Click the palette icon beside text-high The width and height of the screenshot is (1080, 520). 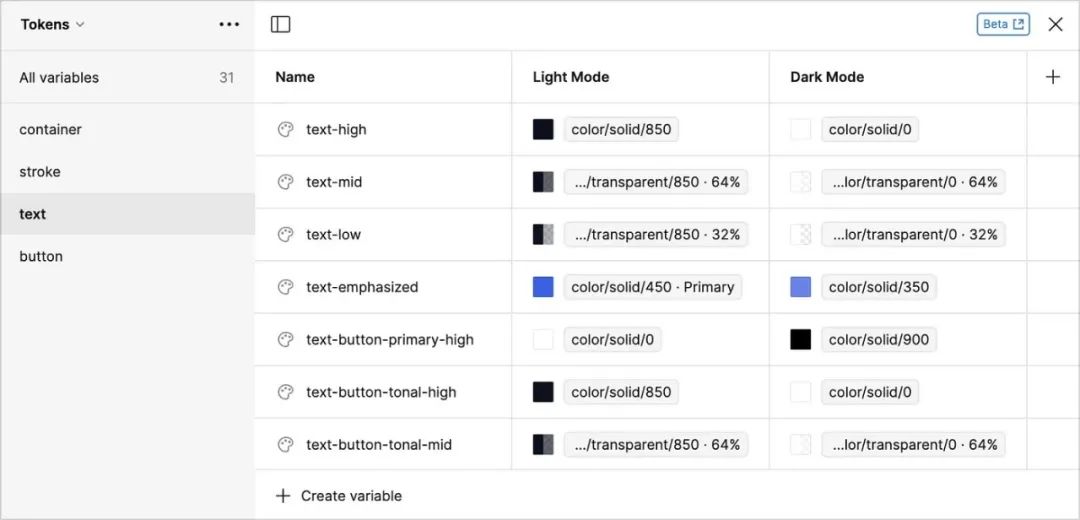click(x=285, y=129)
